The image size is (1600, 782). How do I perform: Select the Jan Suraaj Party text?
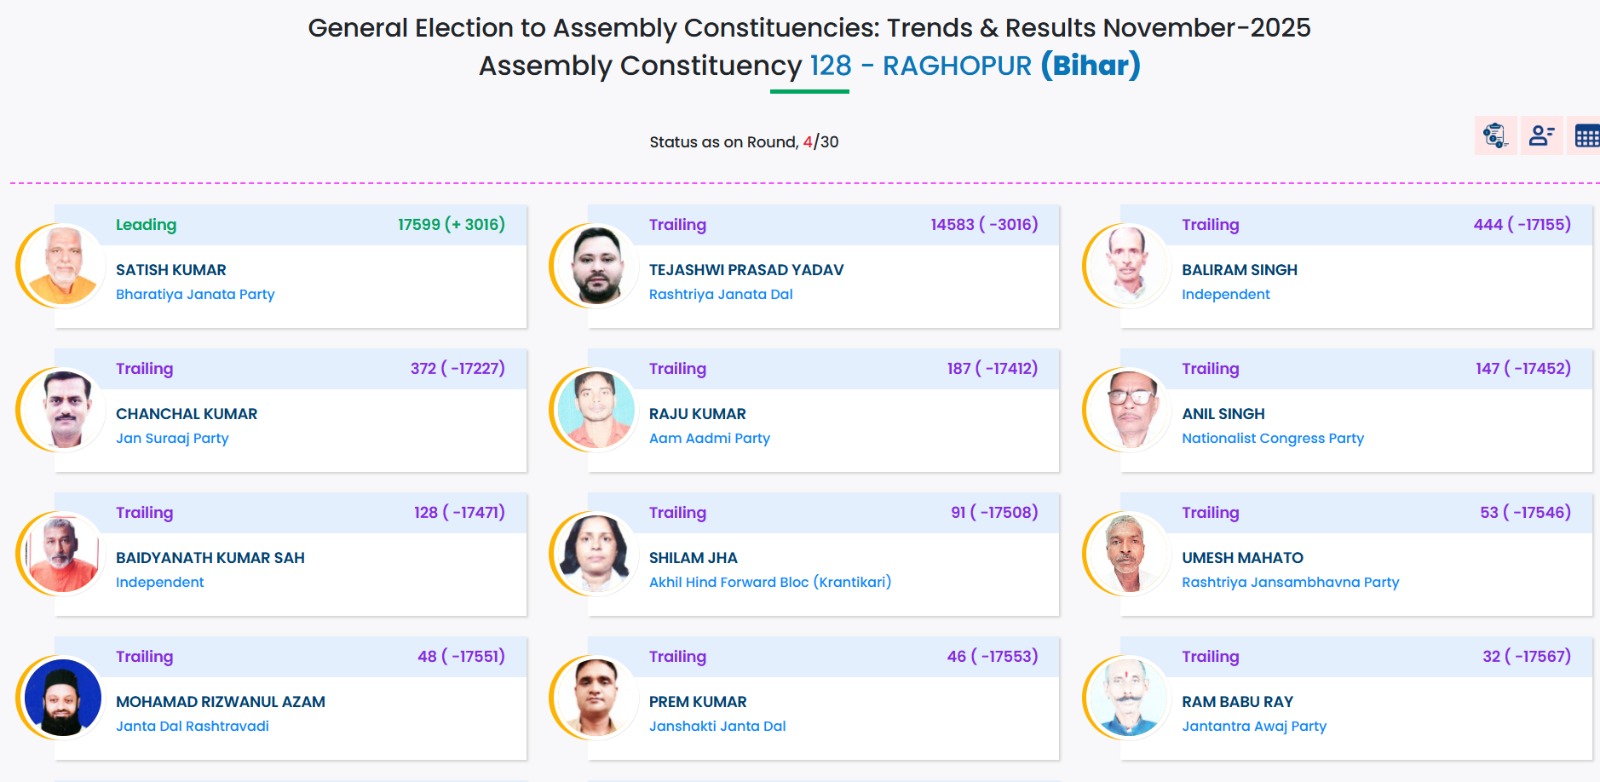pyautogui.click(x=172, y=438)
